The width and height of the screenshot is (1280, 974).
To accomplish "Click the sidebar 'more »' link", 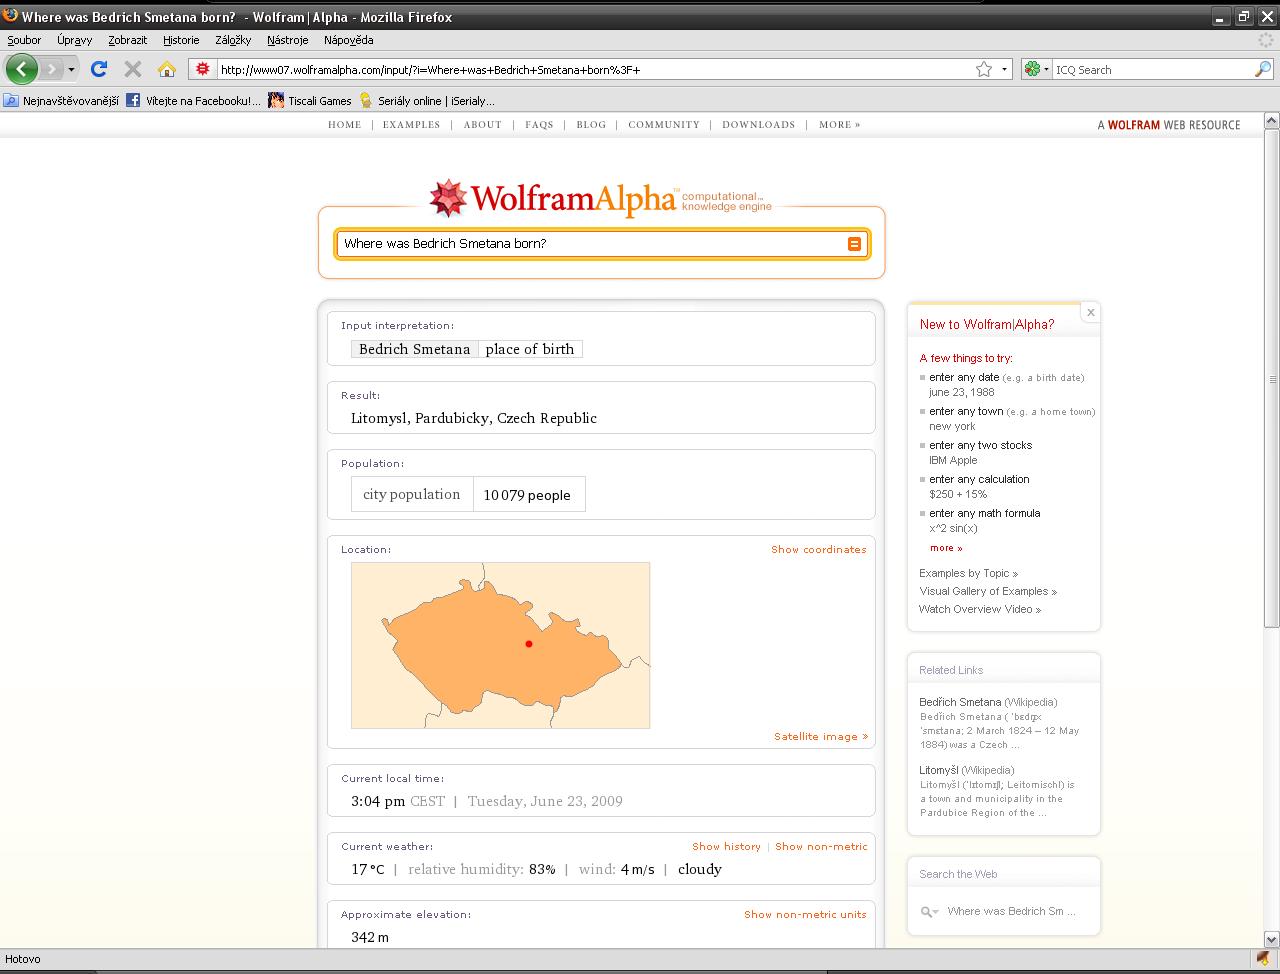I will coord(946,548).
